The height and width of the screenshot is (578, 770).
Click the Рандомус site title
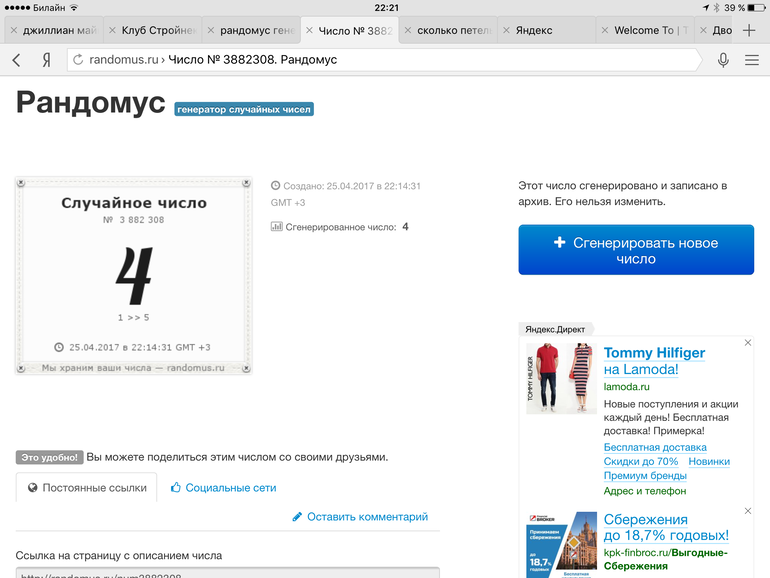point(90,104)
